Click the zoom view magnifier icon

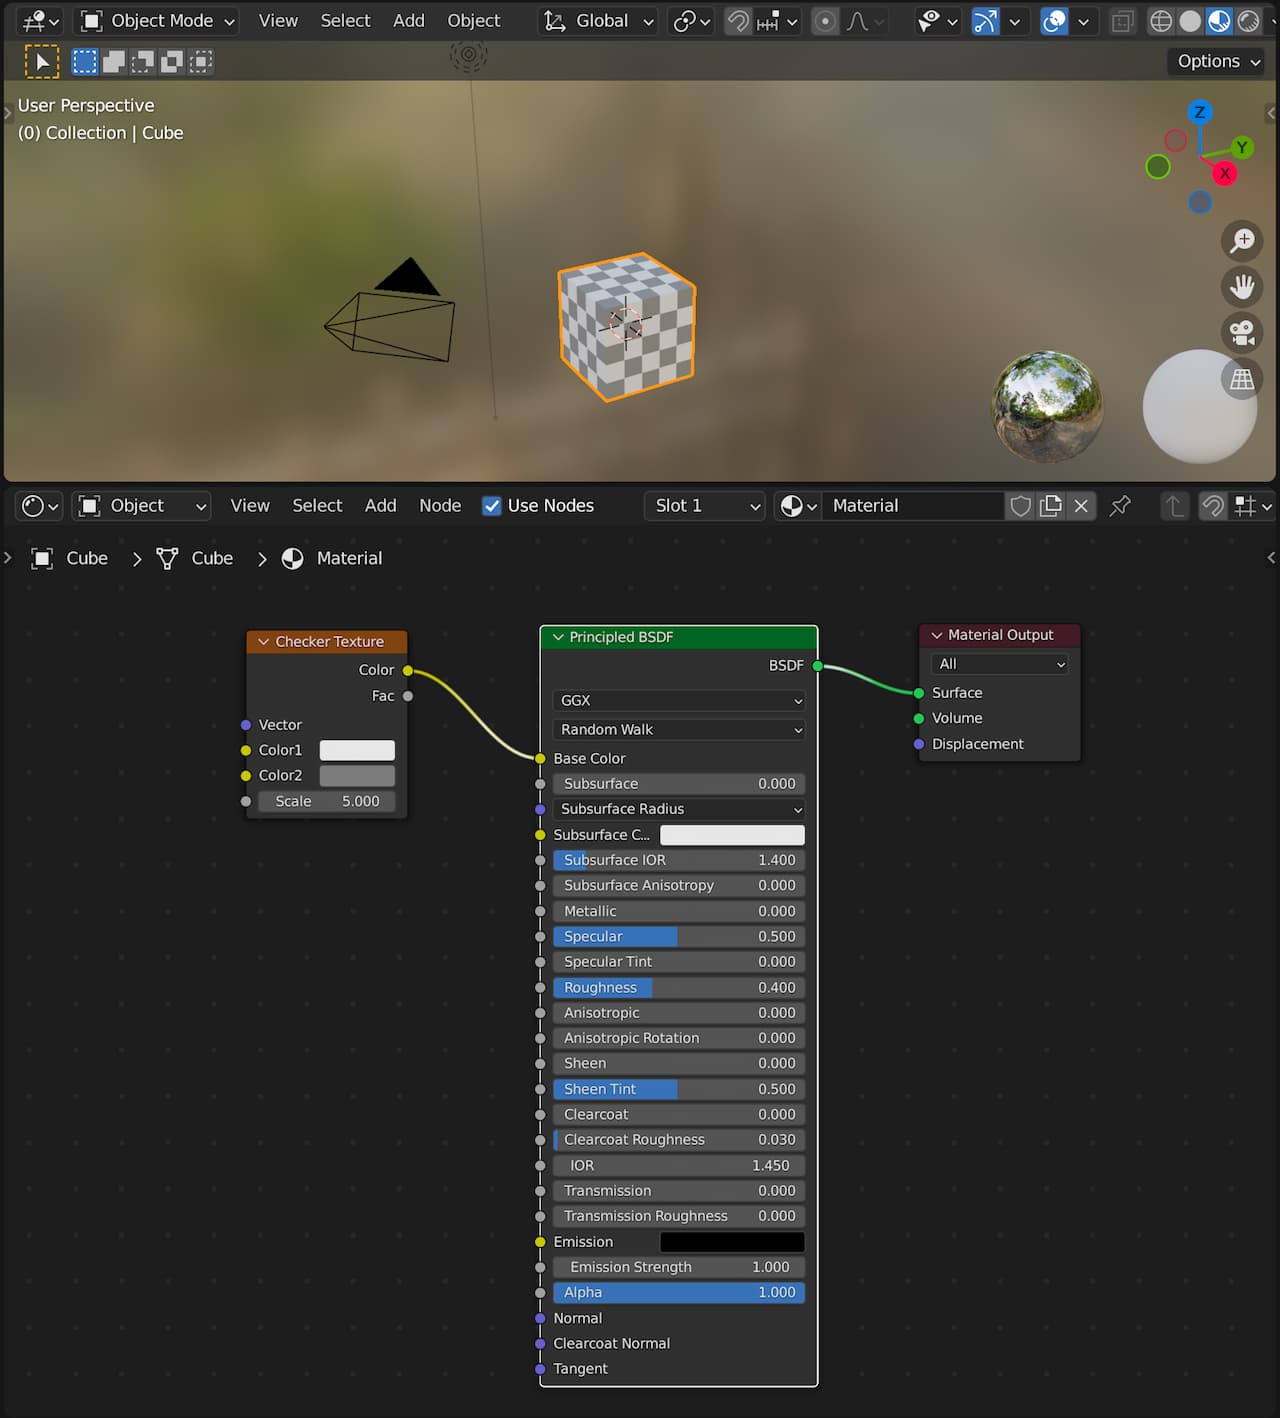[1242, 241]
